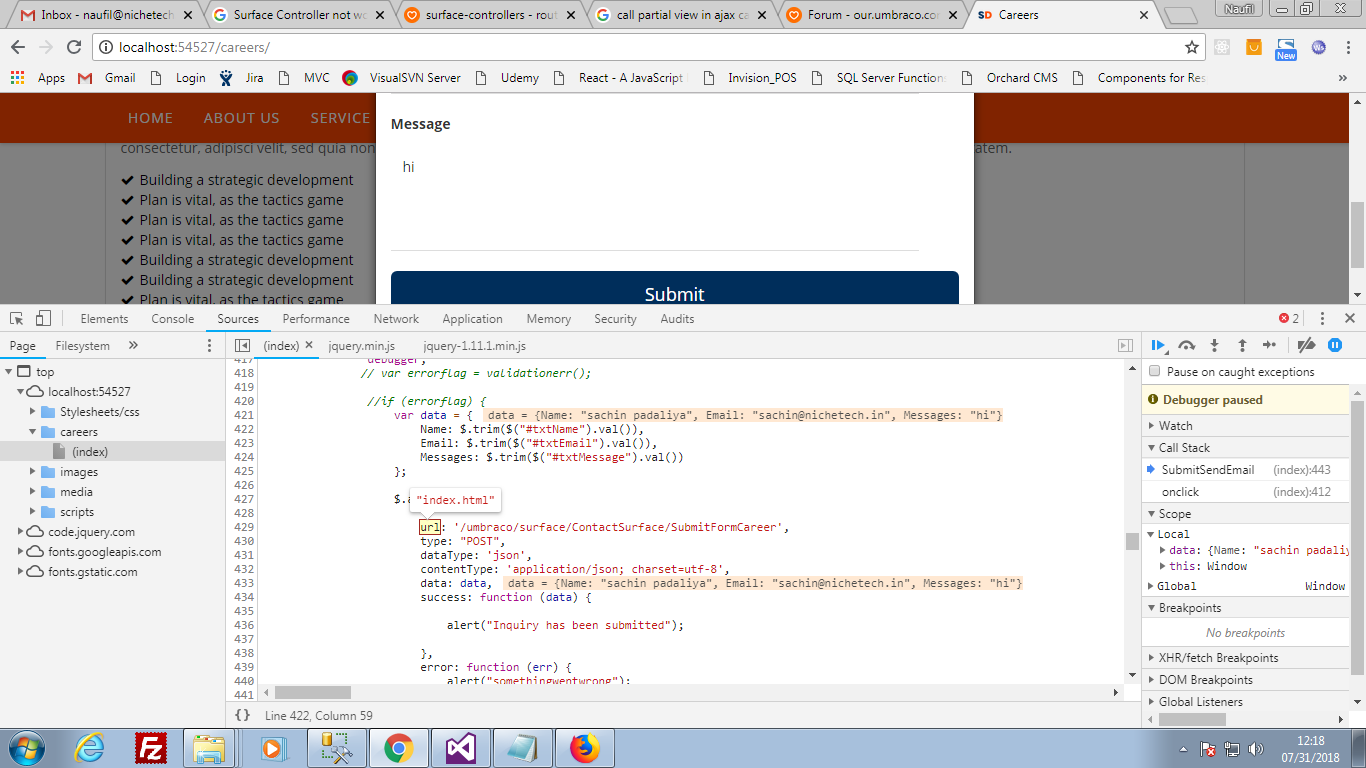Click the red error count indicator

[1289, 318]
